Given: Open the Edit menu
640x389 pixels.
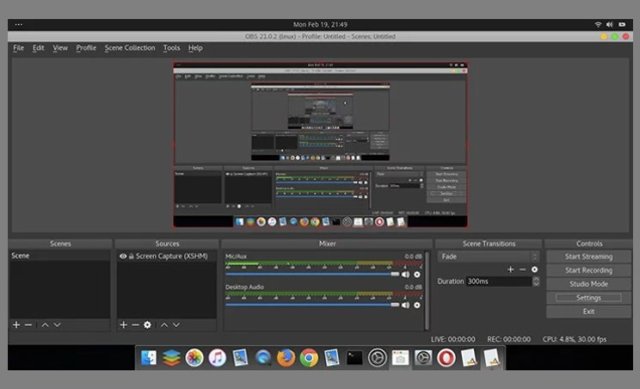Looking at the screenshot, I should (x=38, y=48).
